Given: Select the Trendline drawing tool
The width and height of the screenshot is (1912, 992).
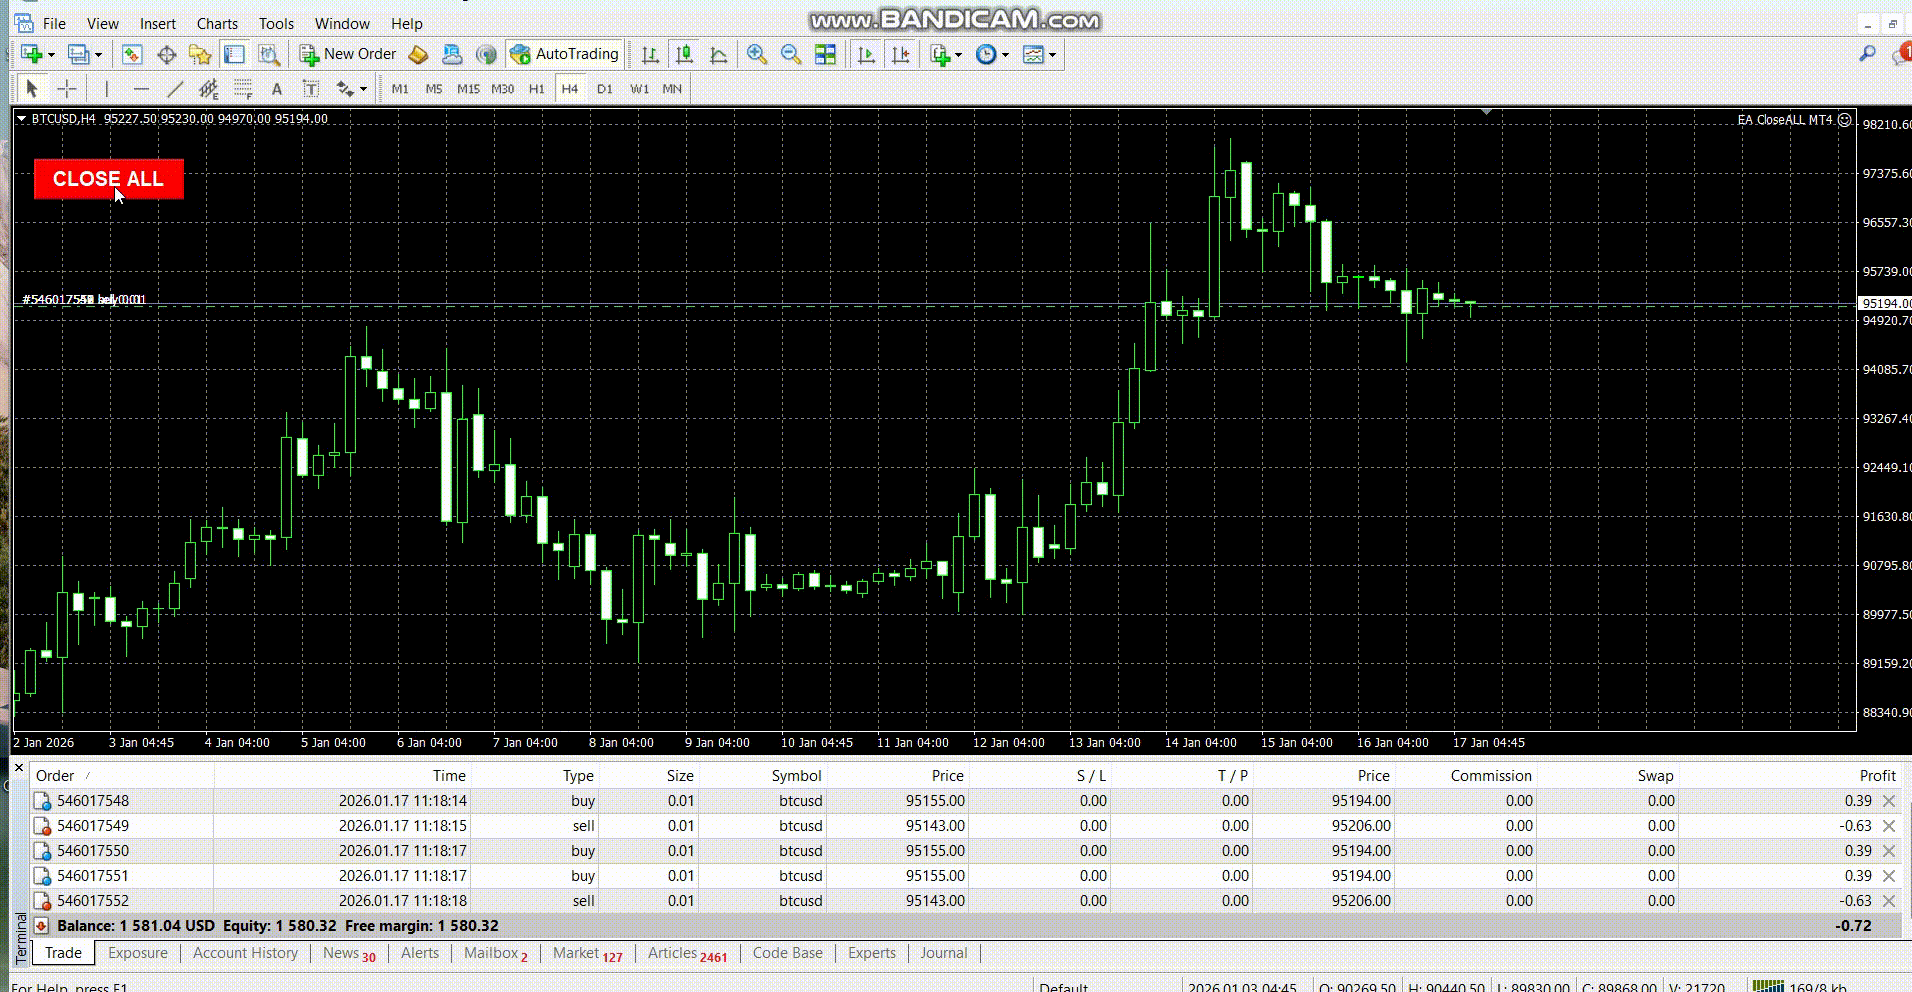Looking at the screenshot, I should point(175,89).
